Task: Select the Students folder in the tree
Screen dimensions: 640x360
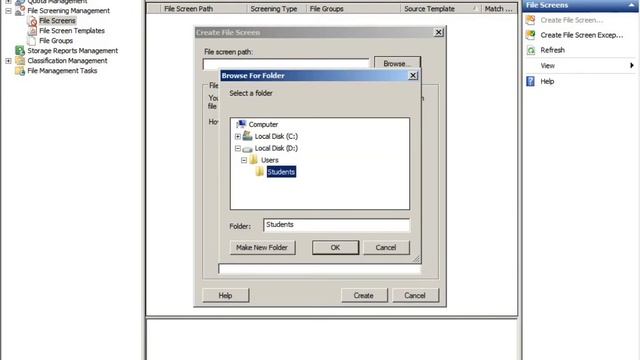Action: [x=281, y=172]
